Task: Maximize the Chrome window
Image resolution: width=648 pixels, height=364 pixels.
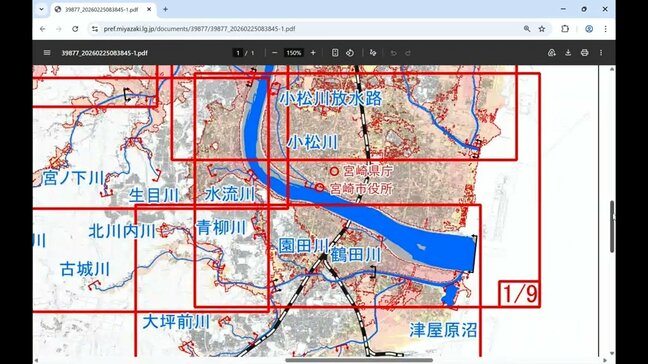Action: click(x=584, y=9)
